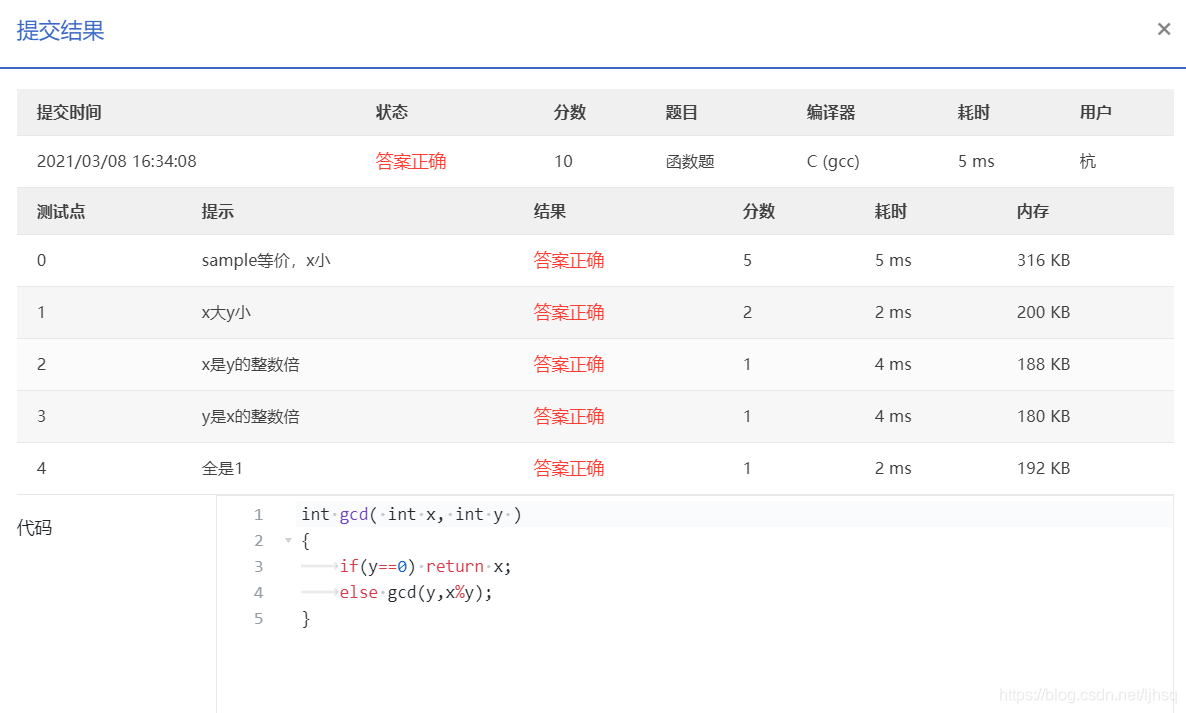The image size is (1186, 713).
Task: Click line number 3 in the code viewer
Action: click(258, 566)
